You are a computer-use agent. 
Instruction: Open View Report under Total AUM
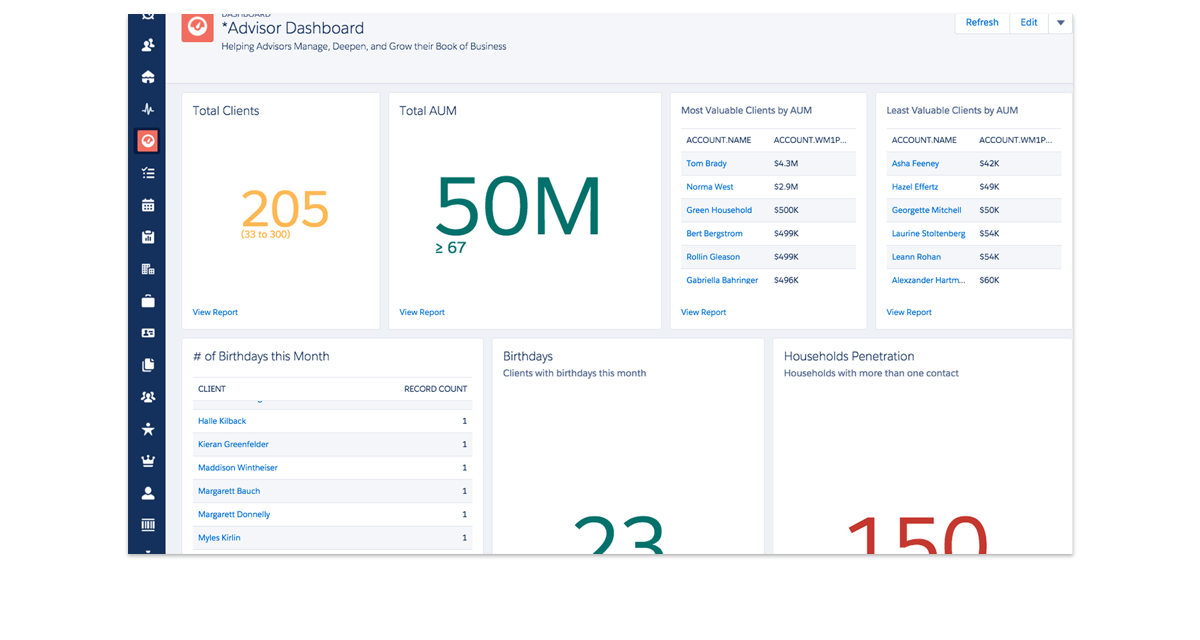click(422, 312)
